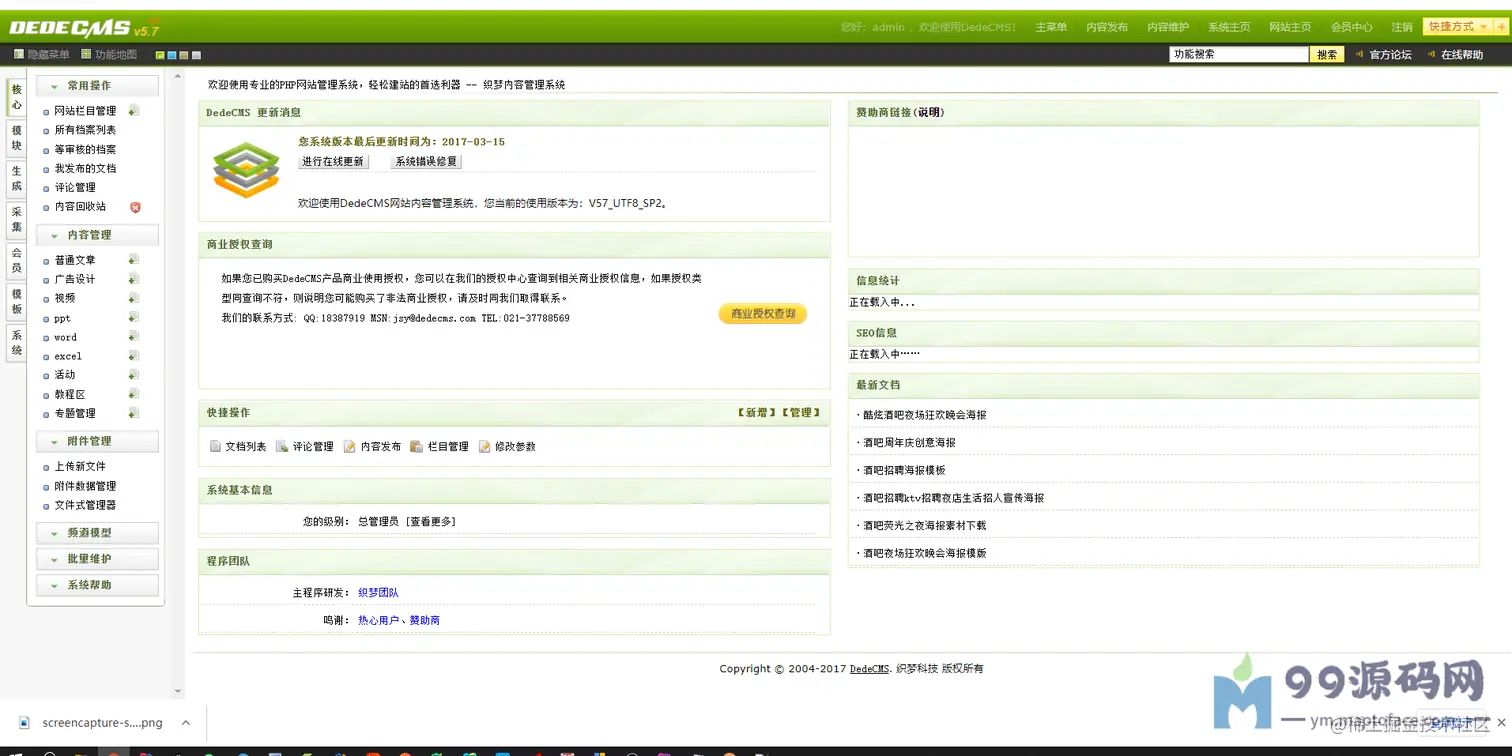The width and height of the screenshot is (1512, 756).
Task: Open 上传新文件 in sidebar
Action: click(x=80, y=467)
